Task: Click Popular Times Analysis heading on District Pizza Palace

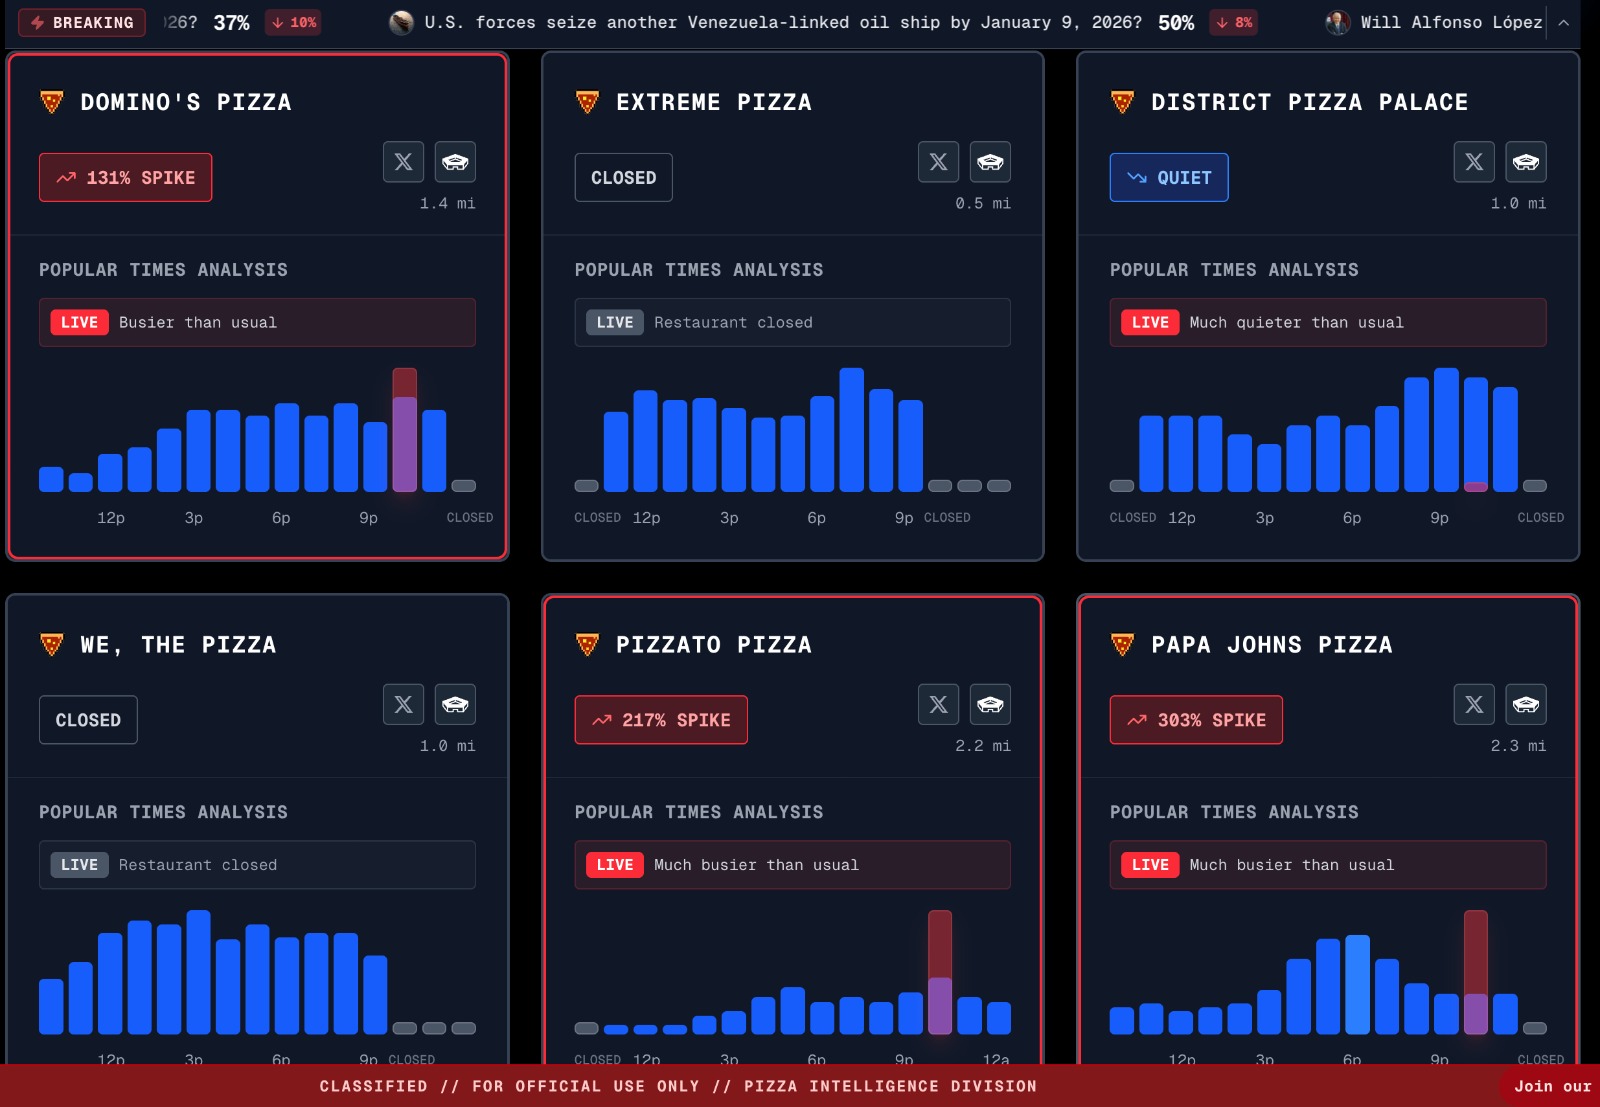Action: [x=1234, y=270]
